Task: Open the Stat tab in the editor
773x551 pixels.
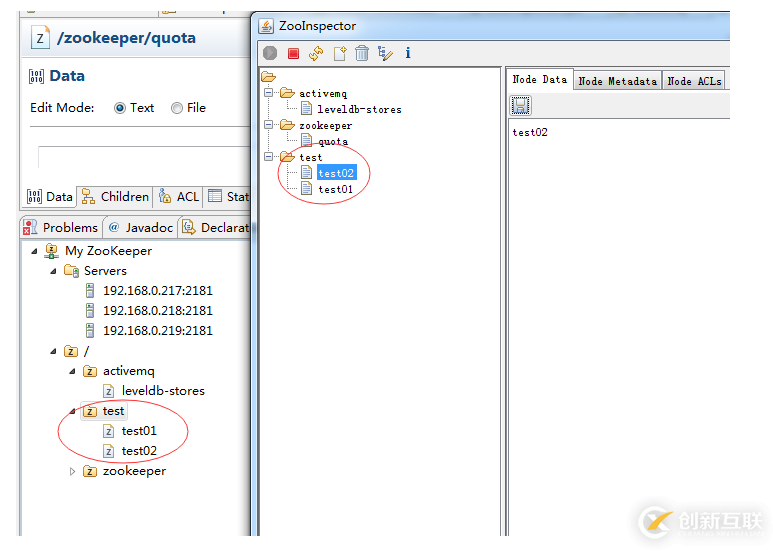Action: point(229,197)
